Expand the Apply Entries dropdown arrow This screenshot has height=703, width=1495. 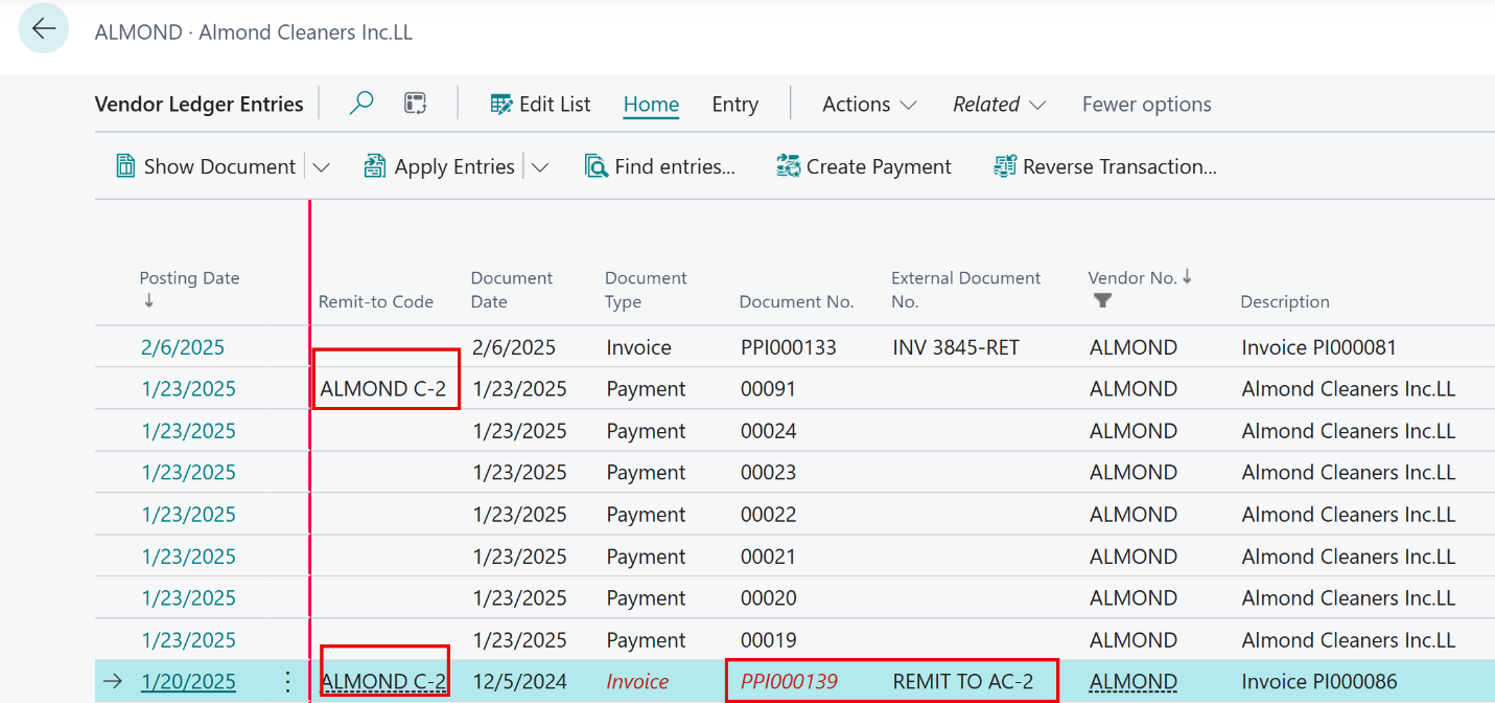(540, 167)
